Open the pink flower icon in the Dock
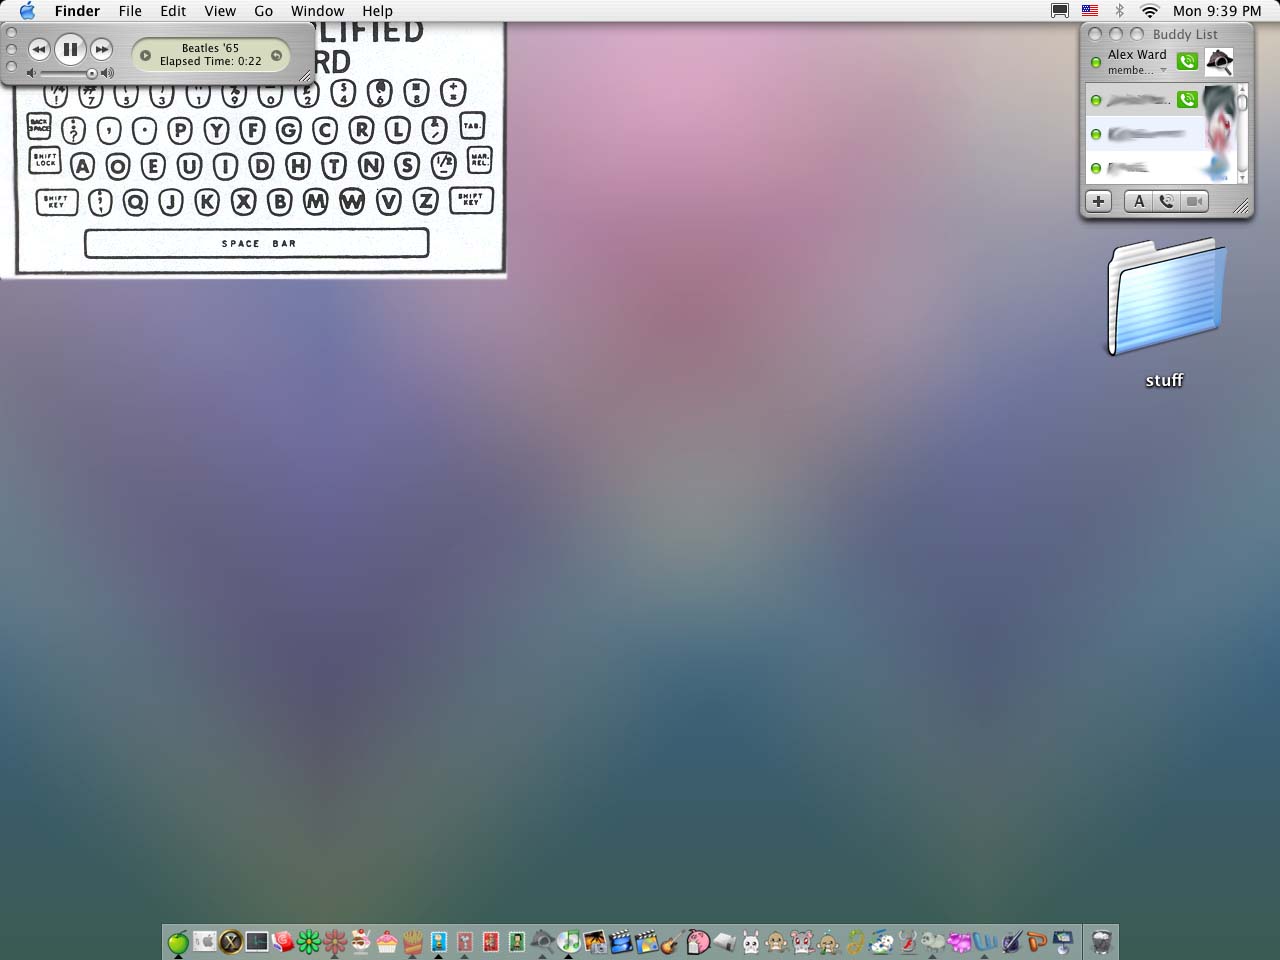This screenshot has height=960, width=1280. [335, 942]
